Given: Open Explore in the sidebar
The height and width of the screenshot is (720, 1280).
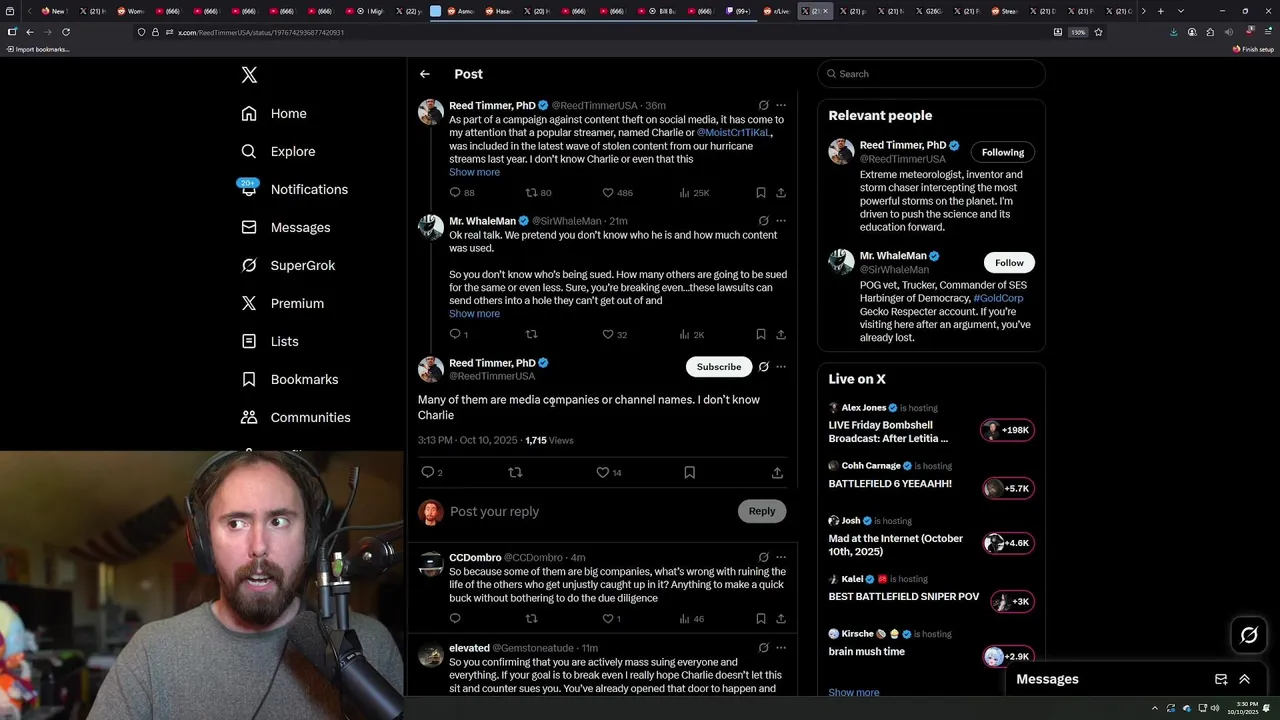Looking at the screenshot, I should coord(278,151).
